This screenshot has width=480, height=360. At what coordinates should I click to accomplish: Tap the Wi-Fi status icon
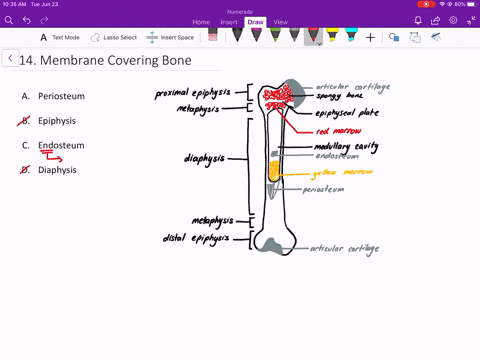[x=442, y=4]
